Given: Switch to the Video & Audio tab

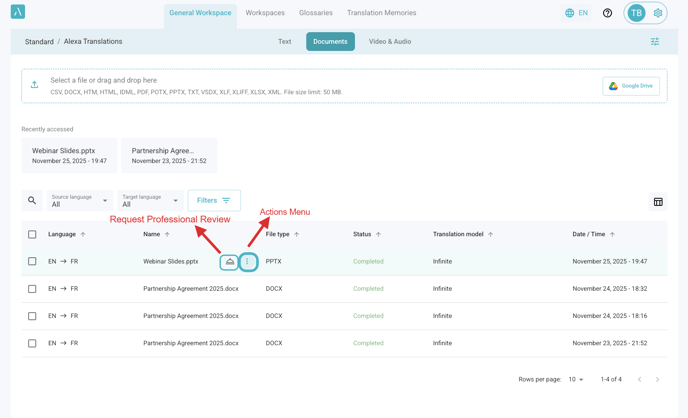Looking at the screenshot, I should pos(389,42).
